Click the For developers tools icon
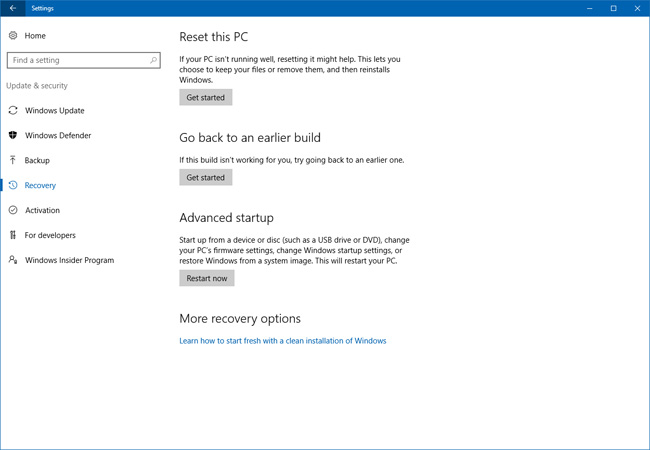Image resolution: width=650 pixels, height=450 pixels. [13, 235]
